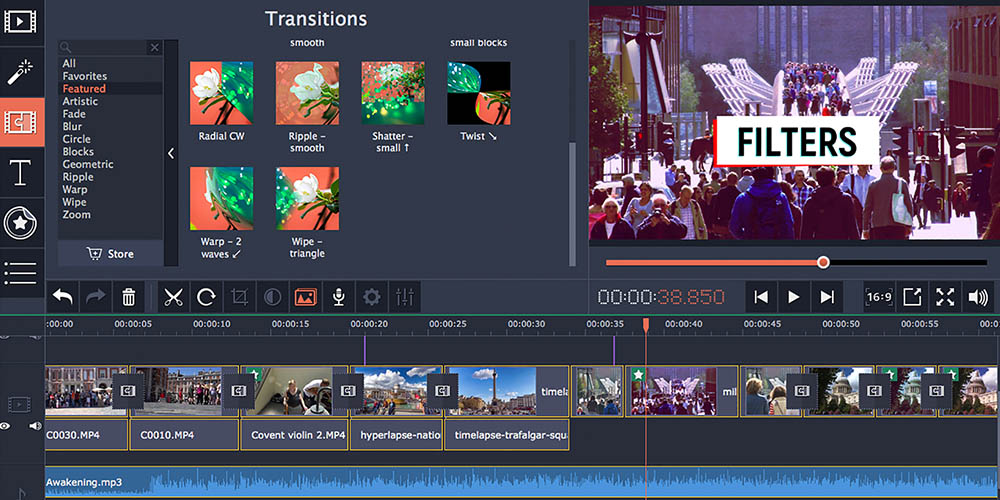Click the 00:00:20 ruler mark
Screen dimensions: 1000x500
[x=369, y=324]
